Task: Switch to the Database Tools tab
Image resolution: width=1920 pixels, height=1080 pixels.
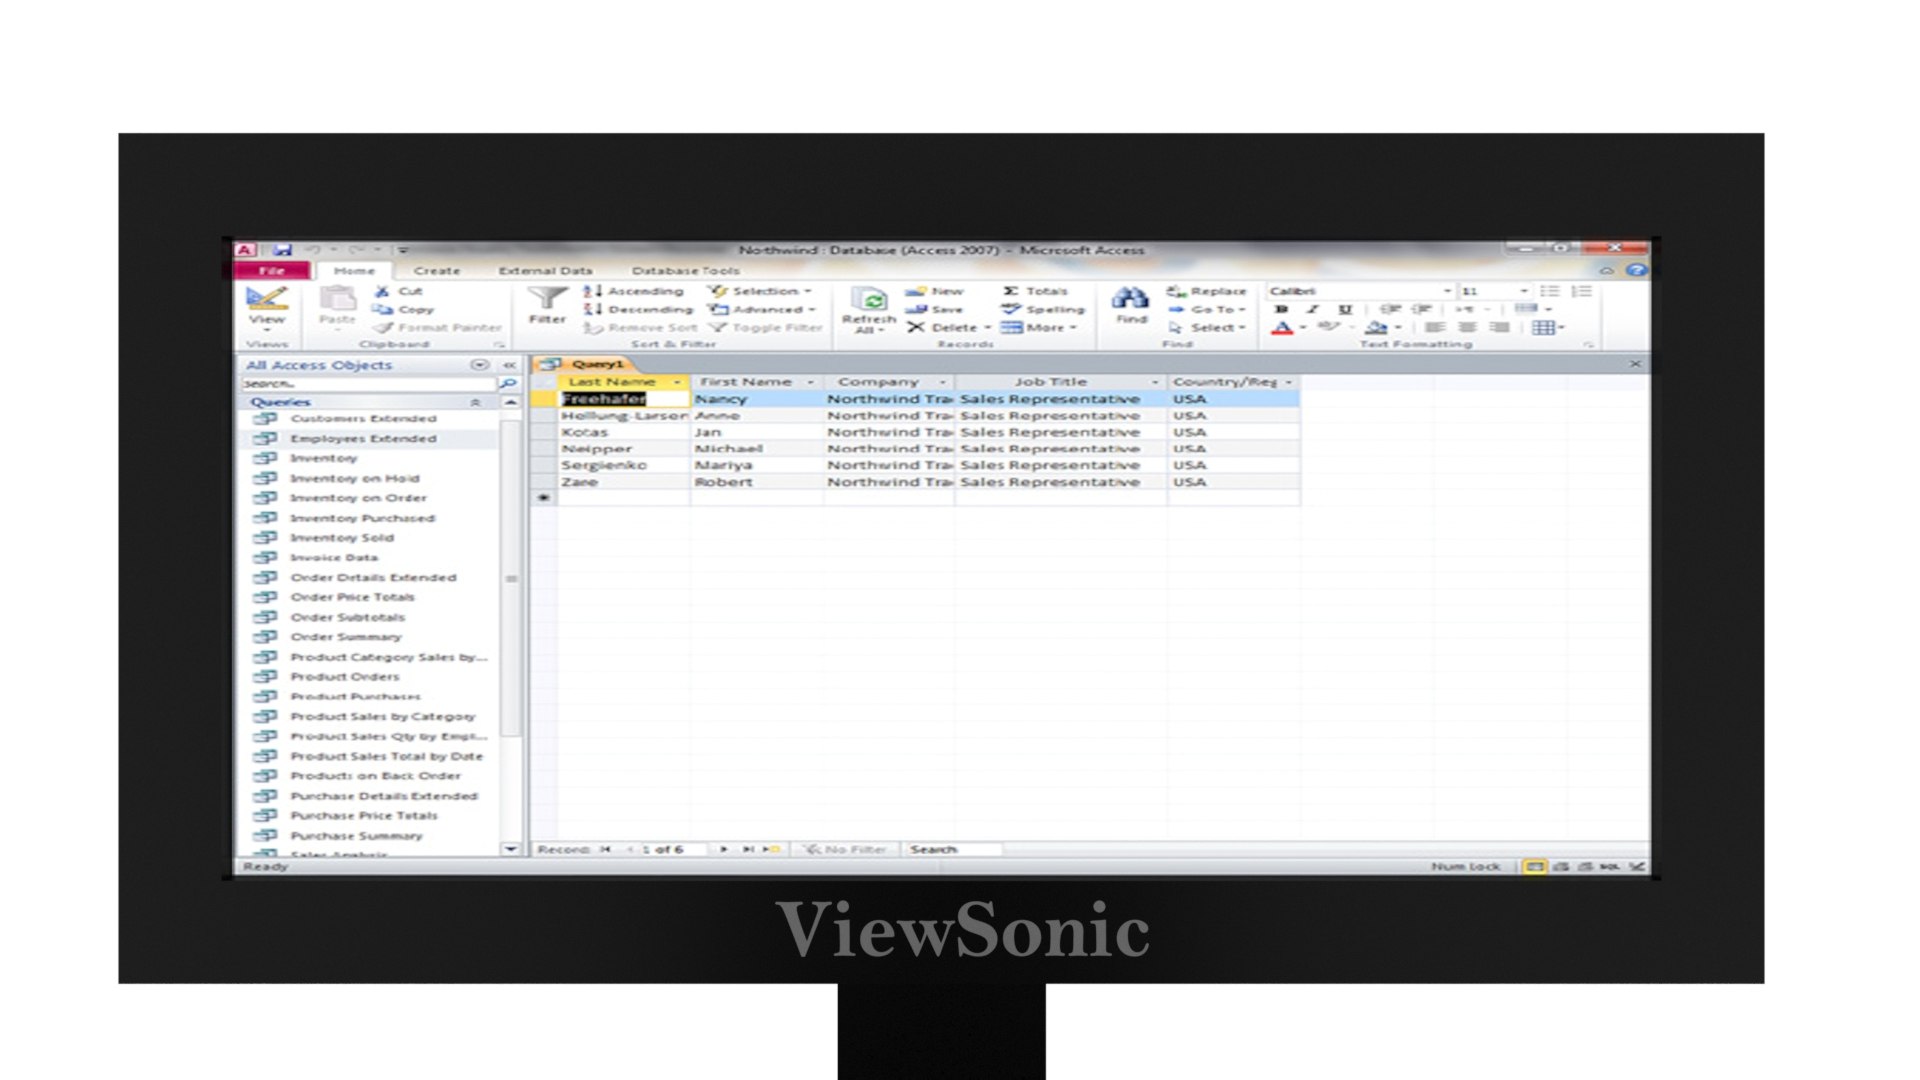Action: pyautogui.click(x=685, y=271)
